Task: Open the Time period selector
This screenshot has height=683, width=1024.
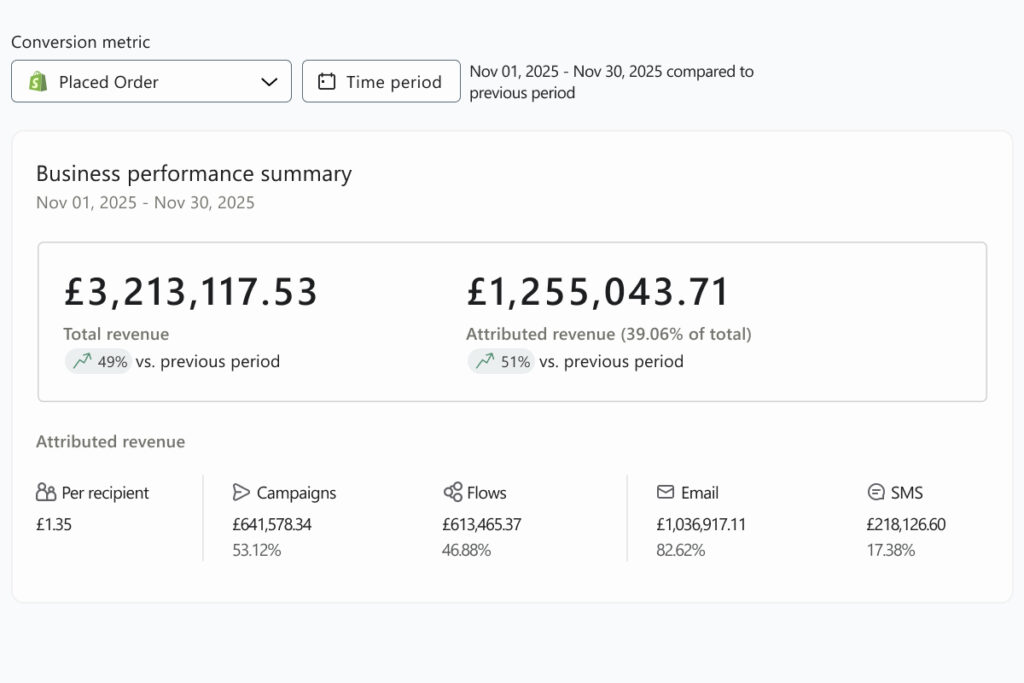Action: [381, 81]
